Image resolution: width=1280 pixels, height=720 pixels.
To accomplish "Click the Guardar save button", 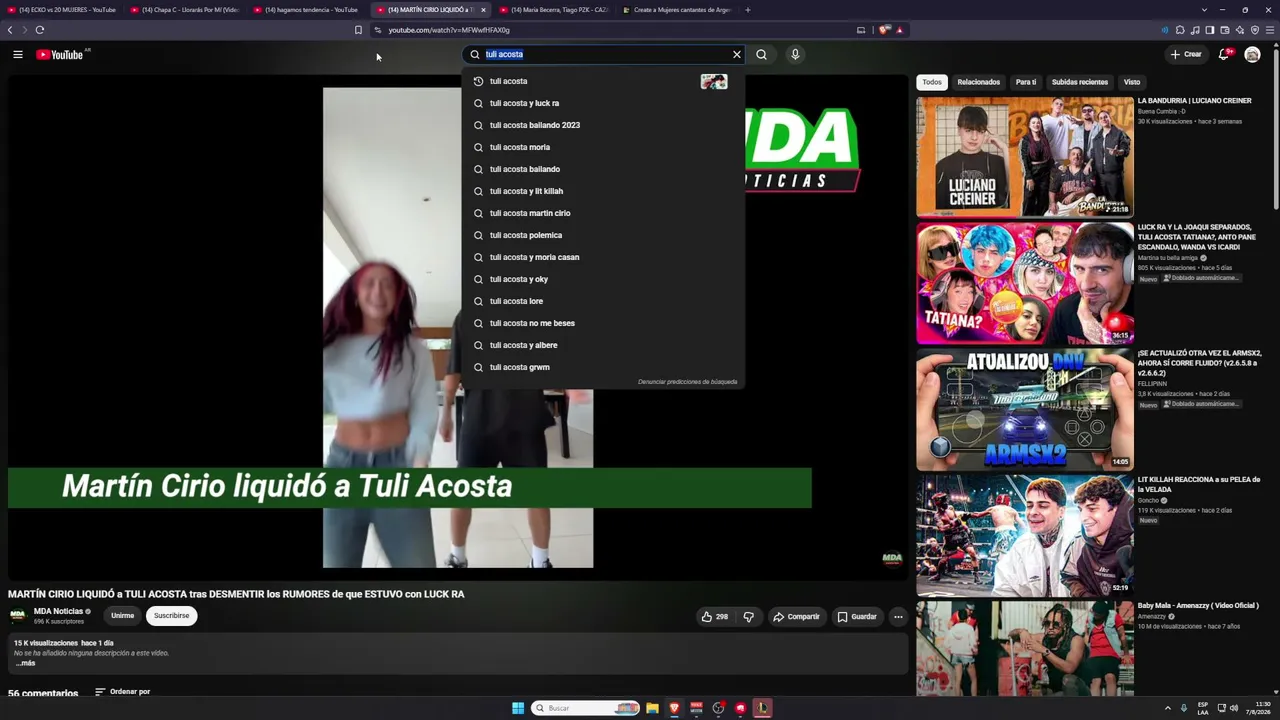I will point(857,617).
